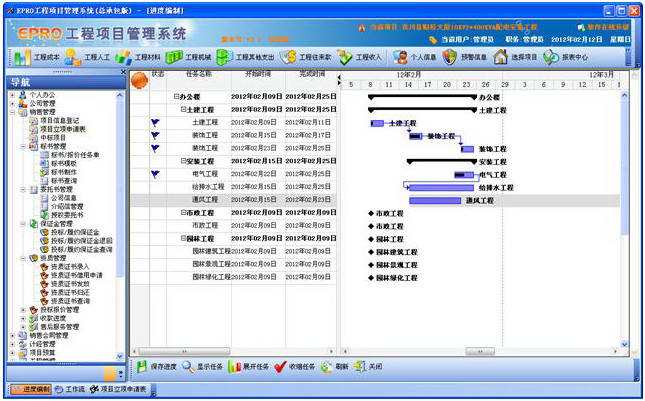Select 项目信息登记 in navigation tree

(x=62, y=120)
